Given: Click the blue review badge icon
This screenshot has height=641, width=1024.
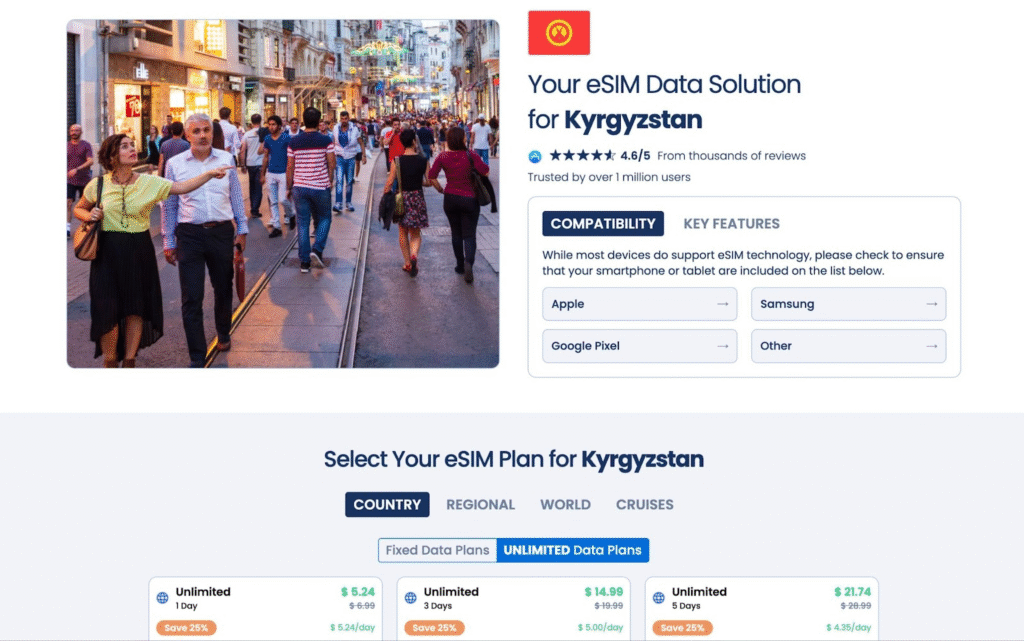Looking at the screenshot, I should pos(535,156).
